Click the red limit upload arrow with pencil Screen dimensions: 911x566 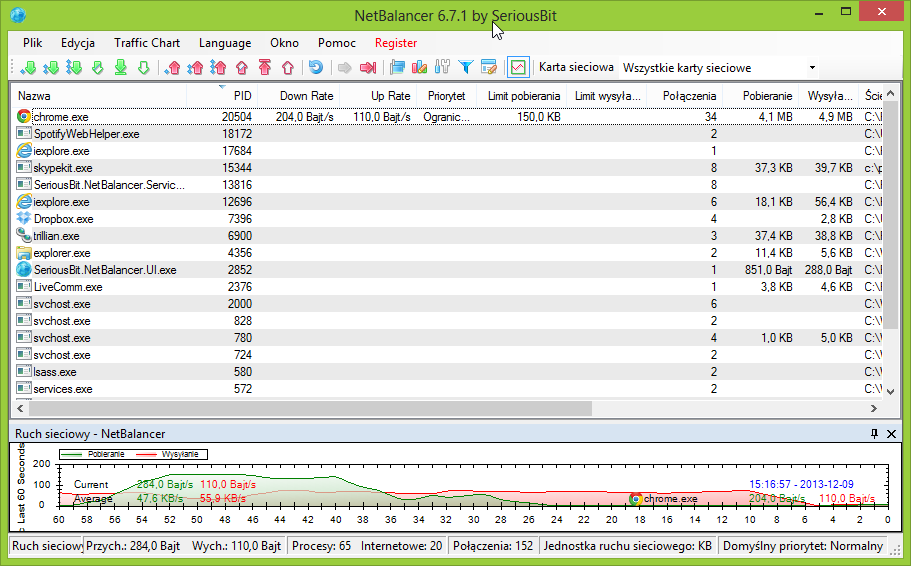[242, 67]
